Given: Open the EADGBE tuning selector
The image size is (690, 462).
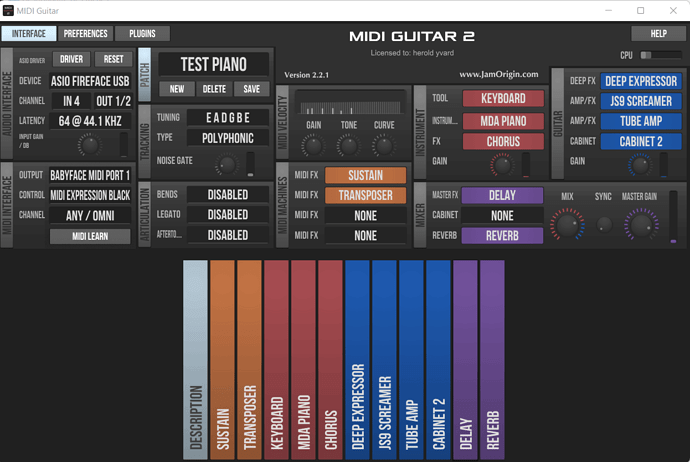Looking at the screenshot, I should pos(228,118).
